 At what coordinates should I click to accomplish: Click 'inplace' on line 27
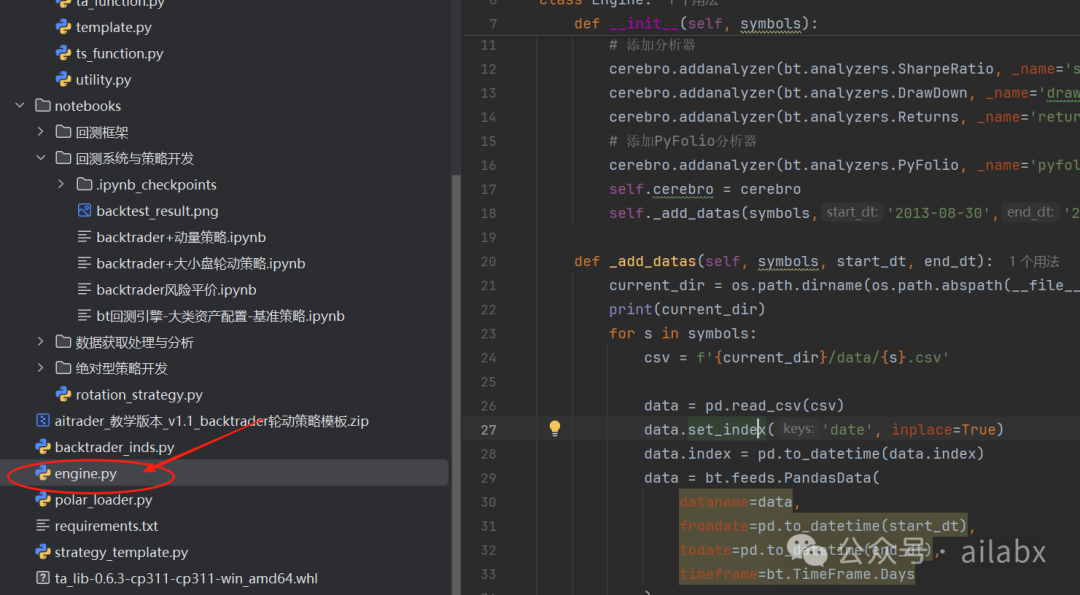pyautogui.click(x=922, y=430)
